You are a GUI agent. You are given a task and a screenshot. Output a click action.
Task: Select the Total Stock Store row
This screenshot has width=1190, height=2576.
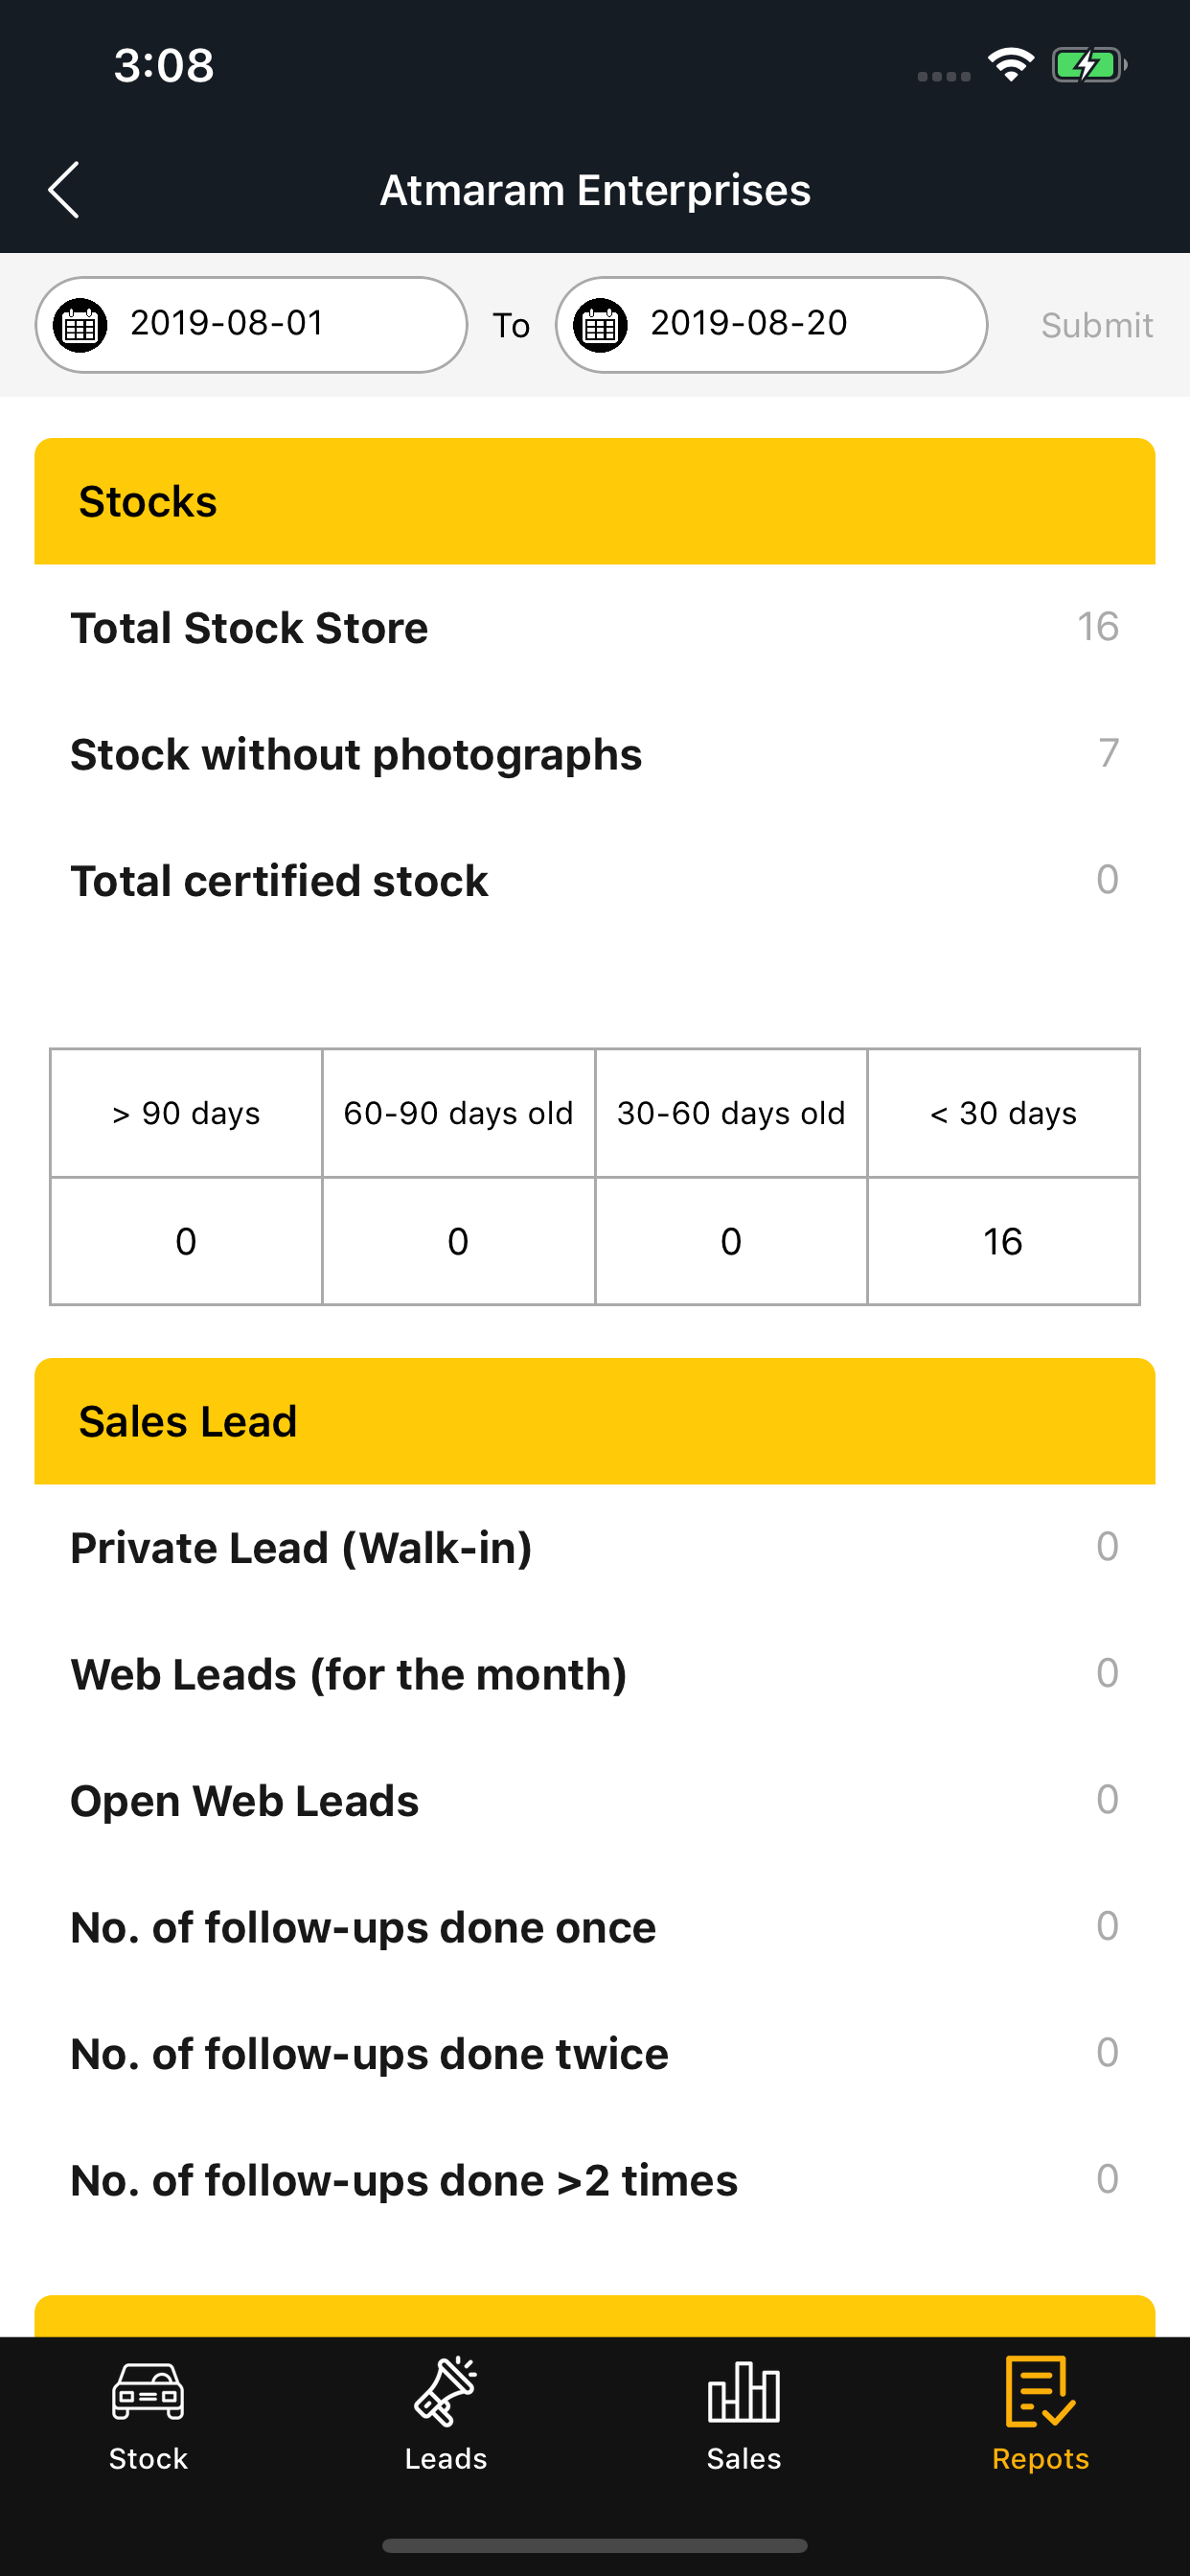(595, 628)
